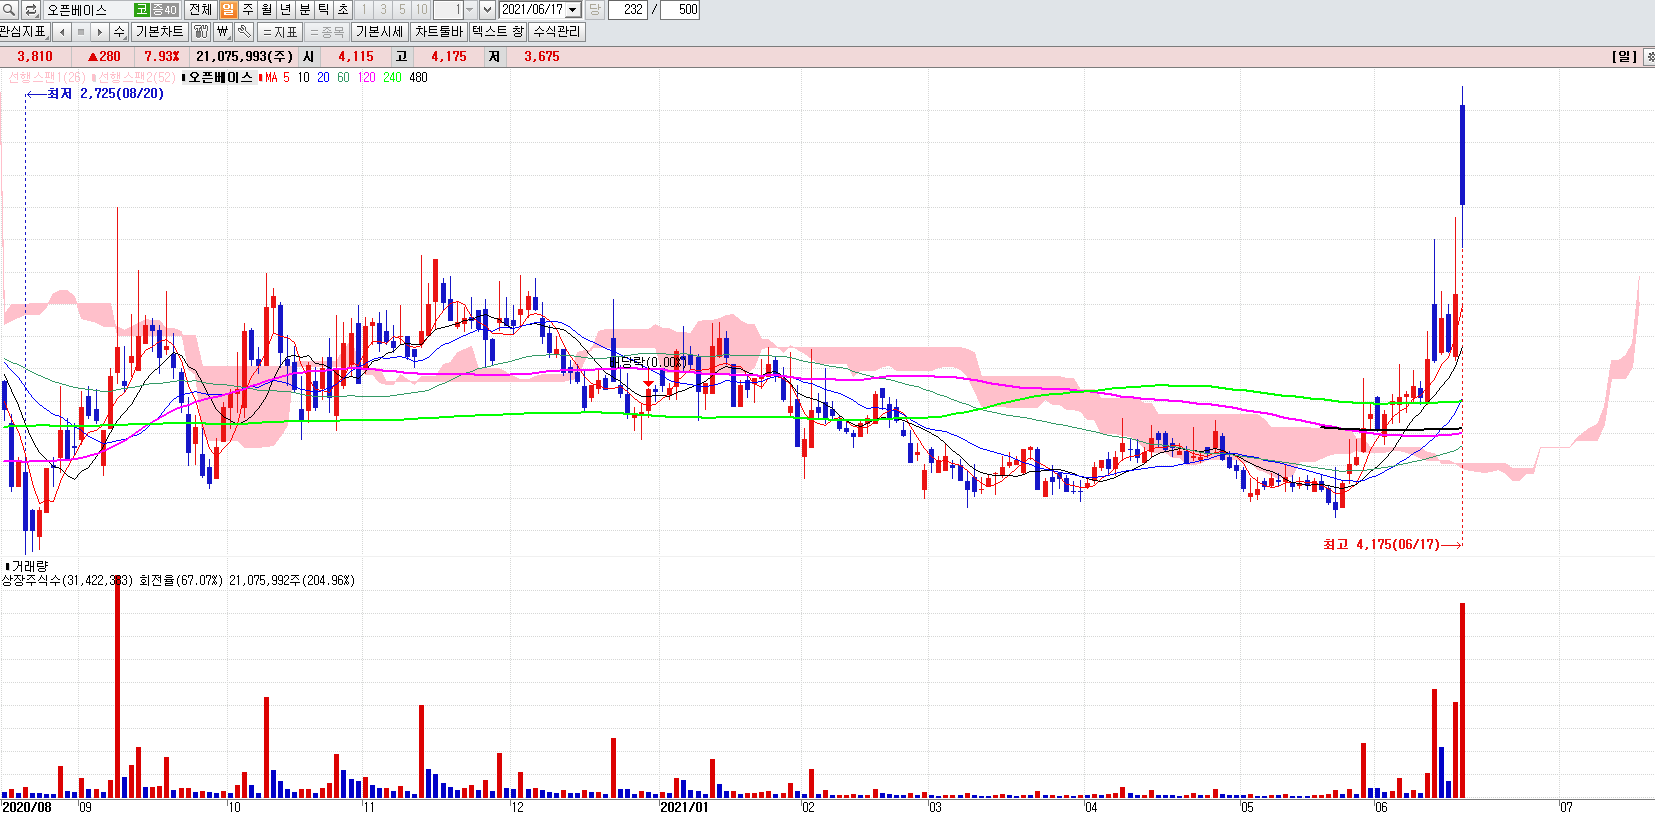Viewport: 1655px width, 816px height.
Task: Go to next item with right arrow
Action: click(99, 32)
